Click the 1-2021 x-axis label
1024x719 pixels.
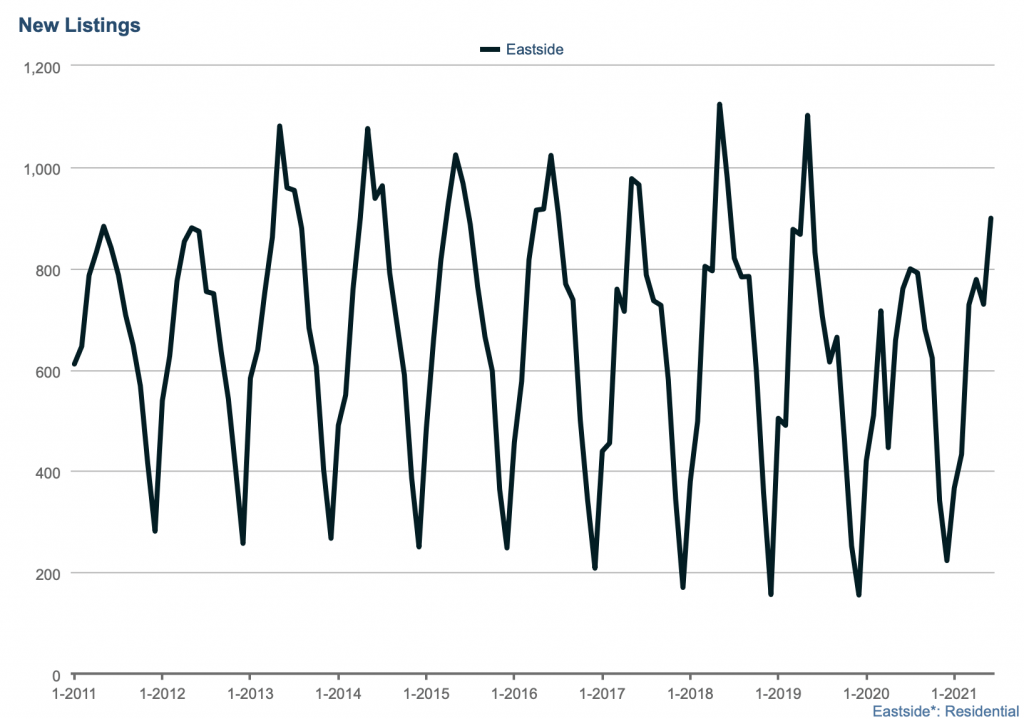pyautogui.click(x=953, y=693)
